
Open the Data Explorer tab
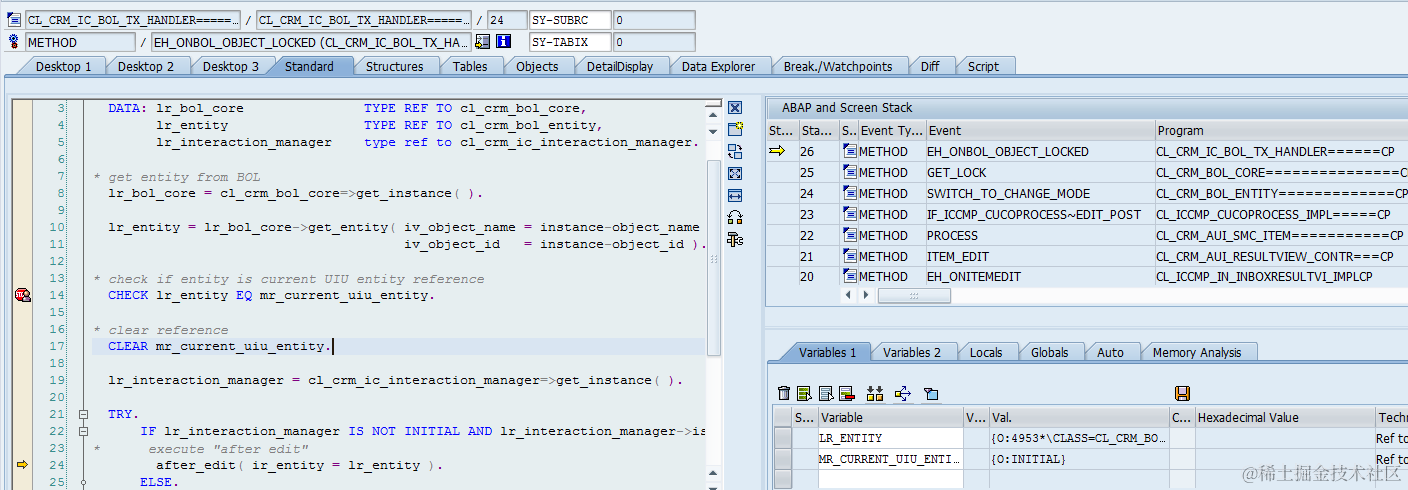(718, 66)
